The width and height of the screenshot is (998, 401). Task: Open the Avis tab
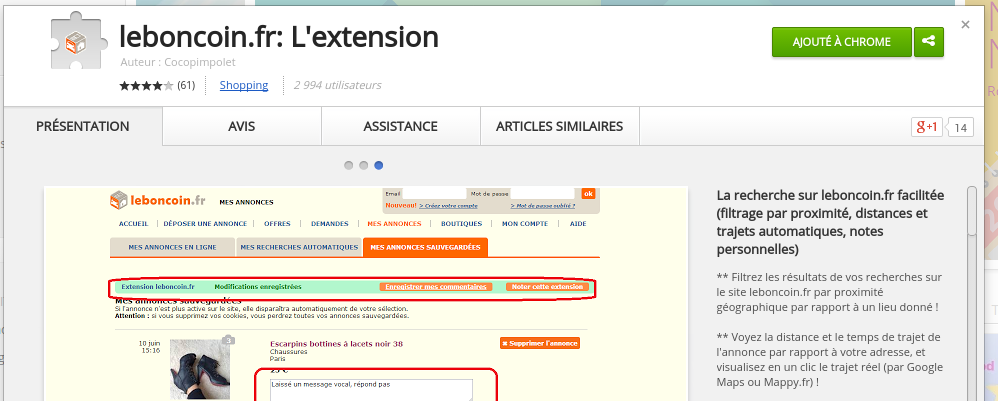click(242, 126)
